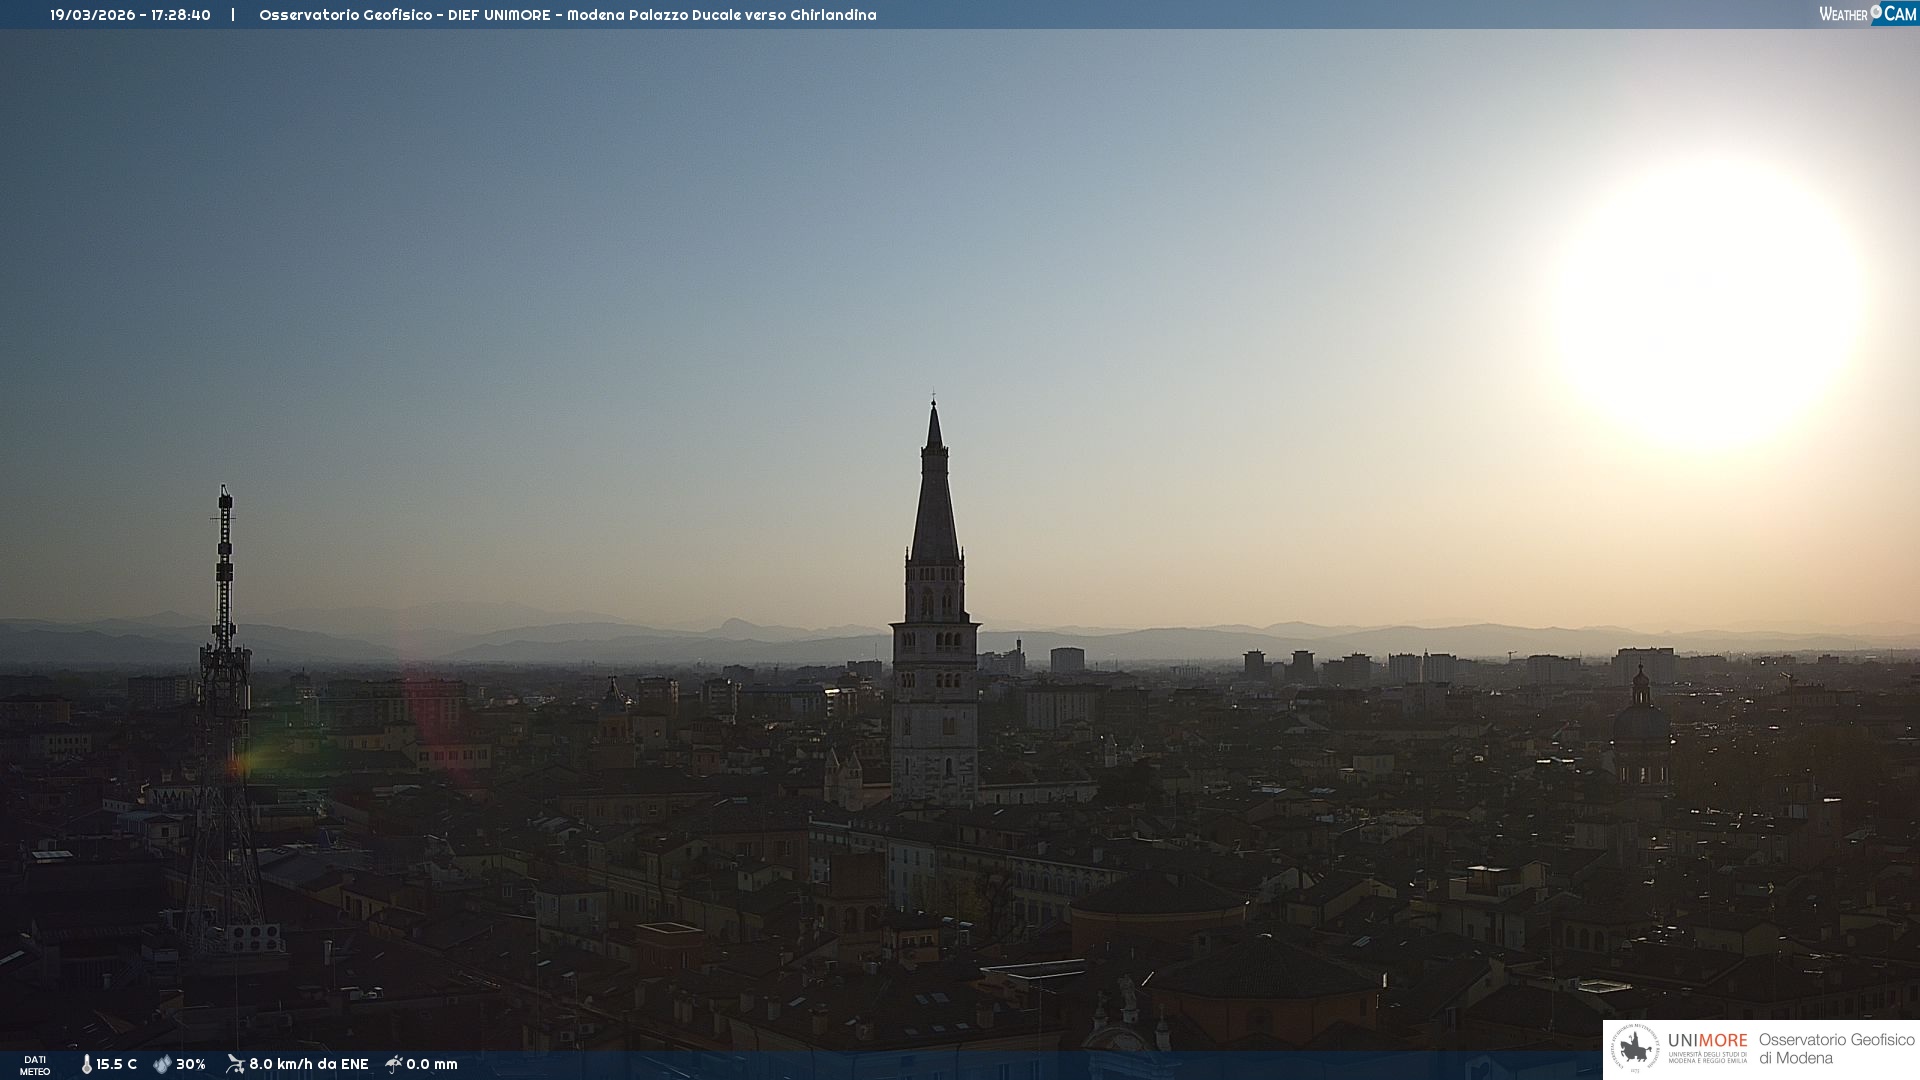Click the thermometer temperature icon
This screenshot has width=1920, height=1080.
coord(87,1064)
